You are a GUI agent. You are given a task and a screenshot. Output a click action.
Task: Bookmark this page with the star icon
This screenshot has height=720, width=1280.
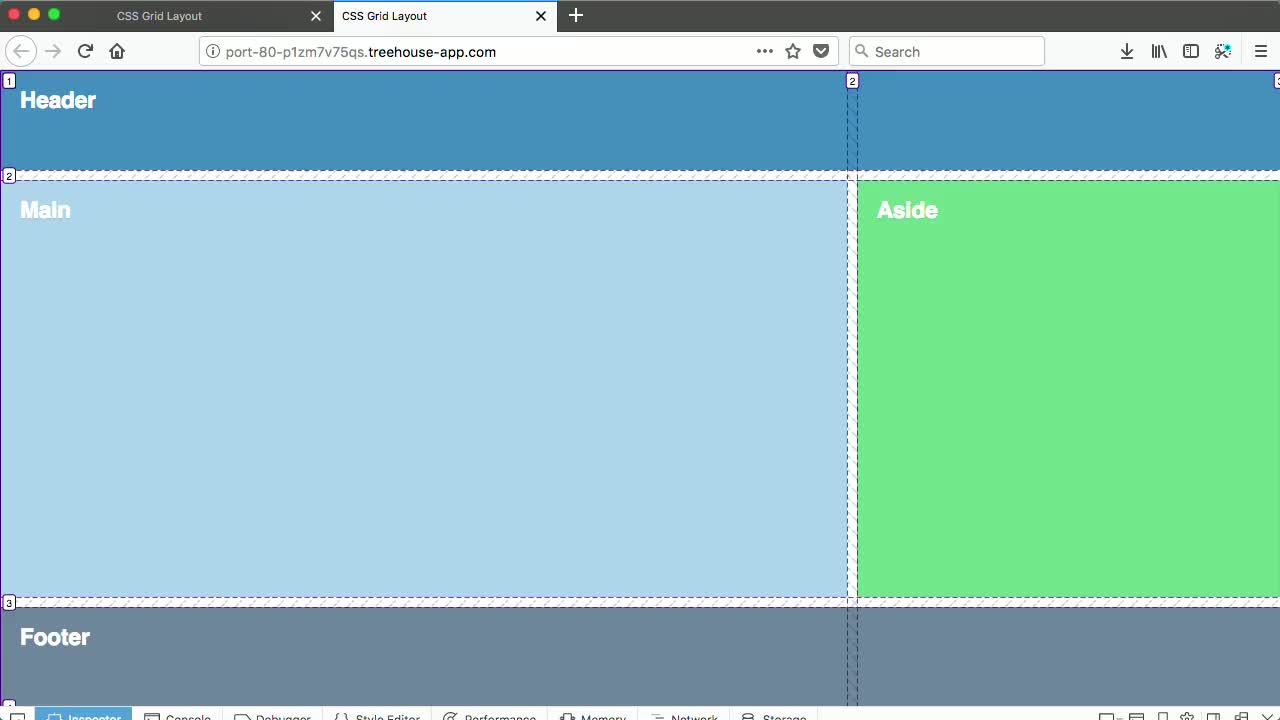coord(793,51)
